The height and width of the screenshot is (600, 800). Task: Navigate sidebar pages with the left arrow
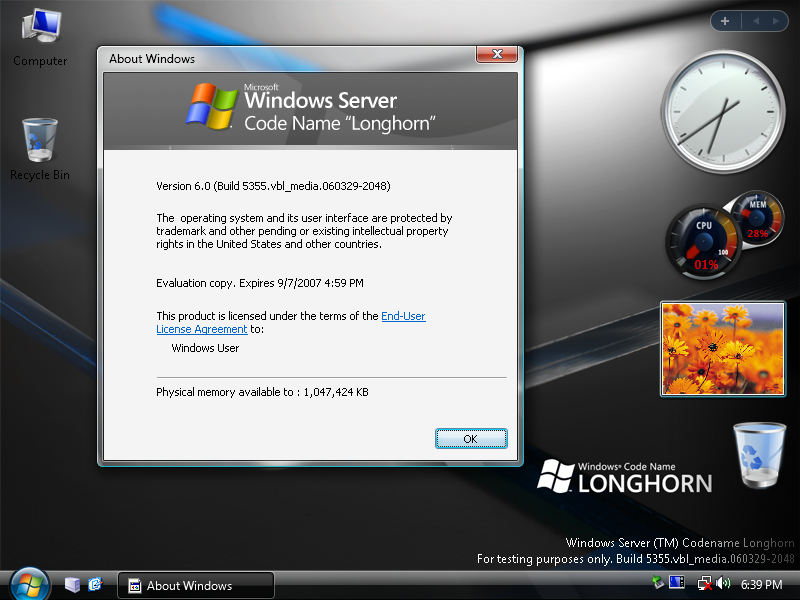[755, 20]
